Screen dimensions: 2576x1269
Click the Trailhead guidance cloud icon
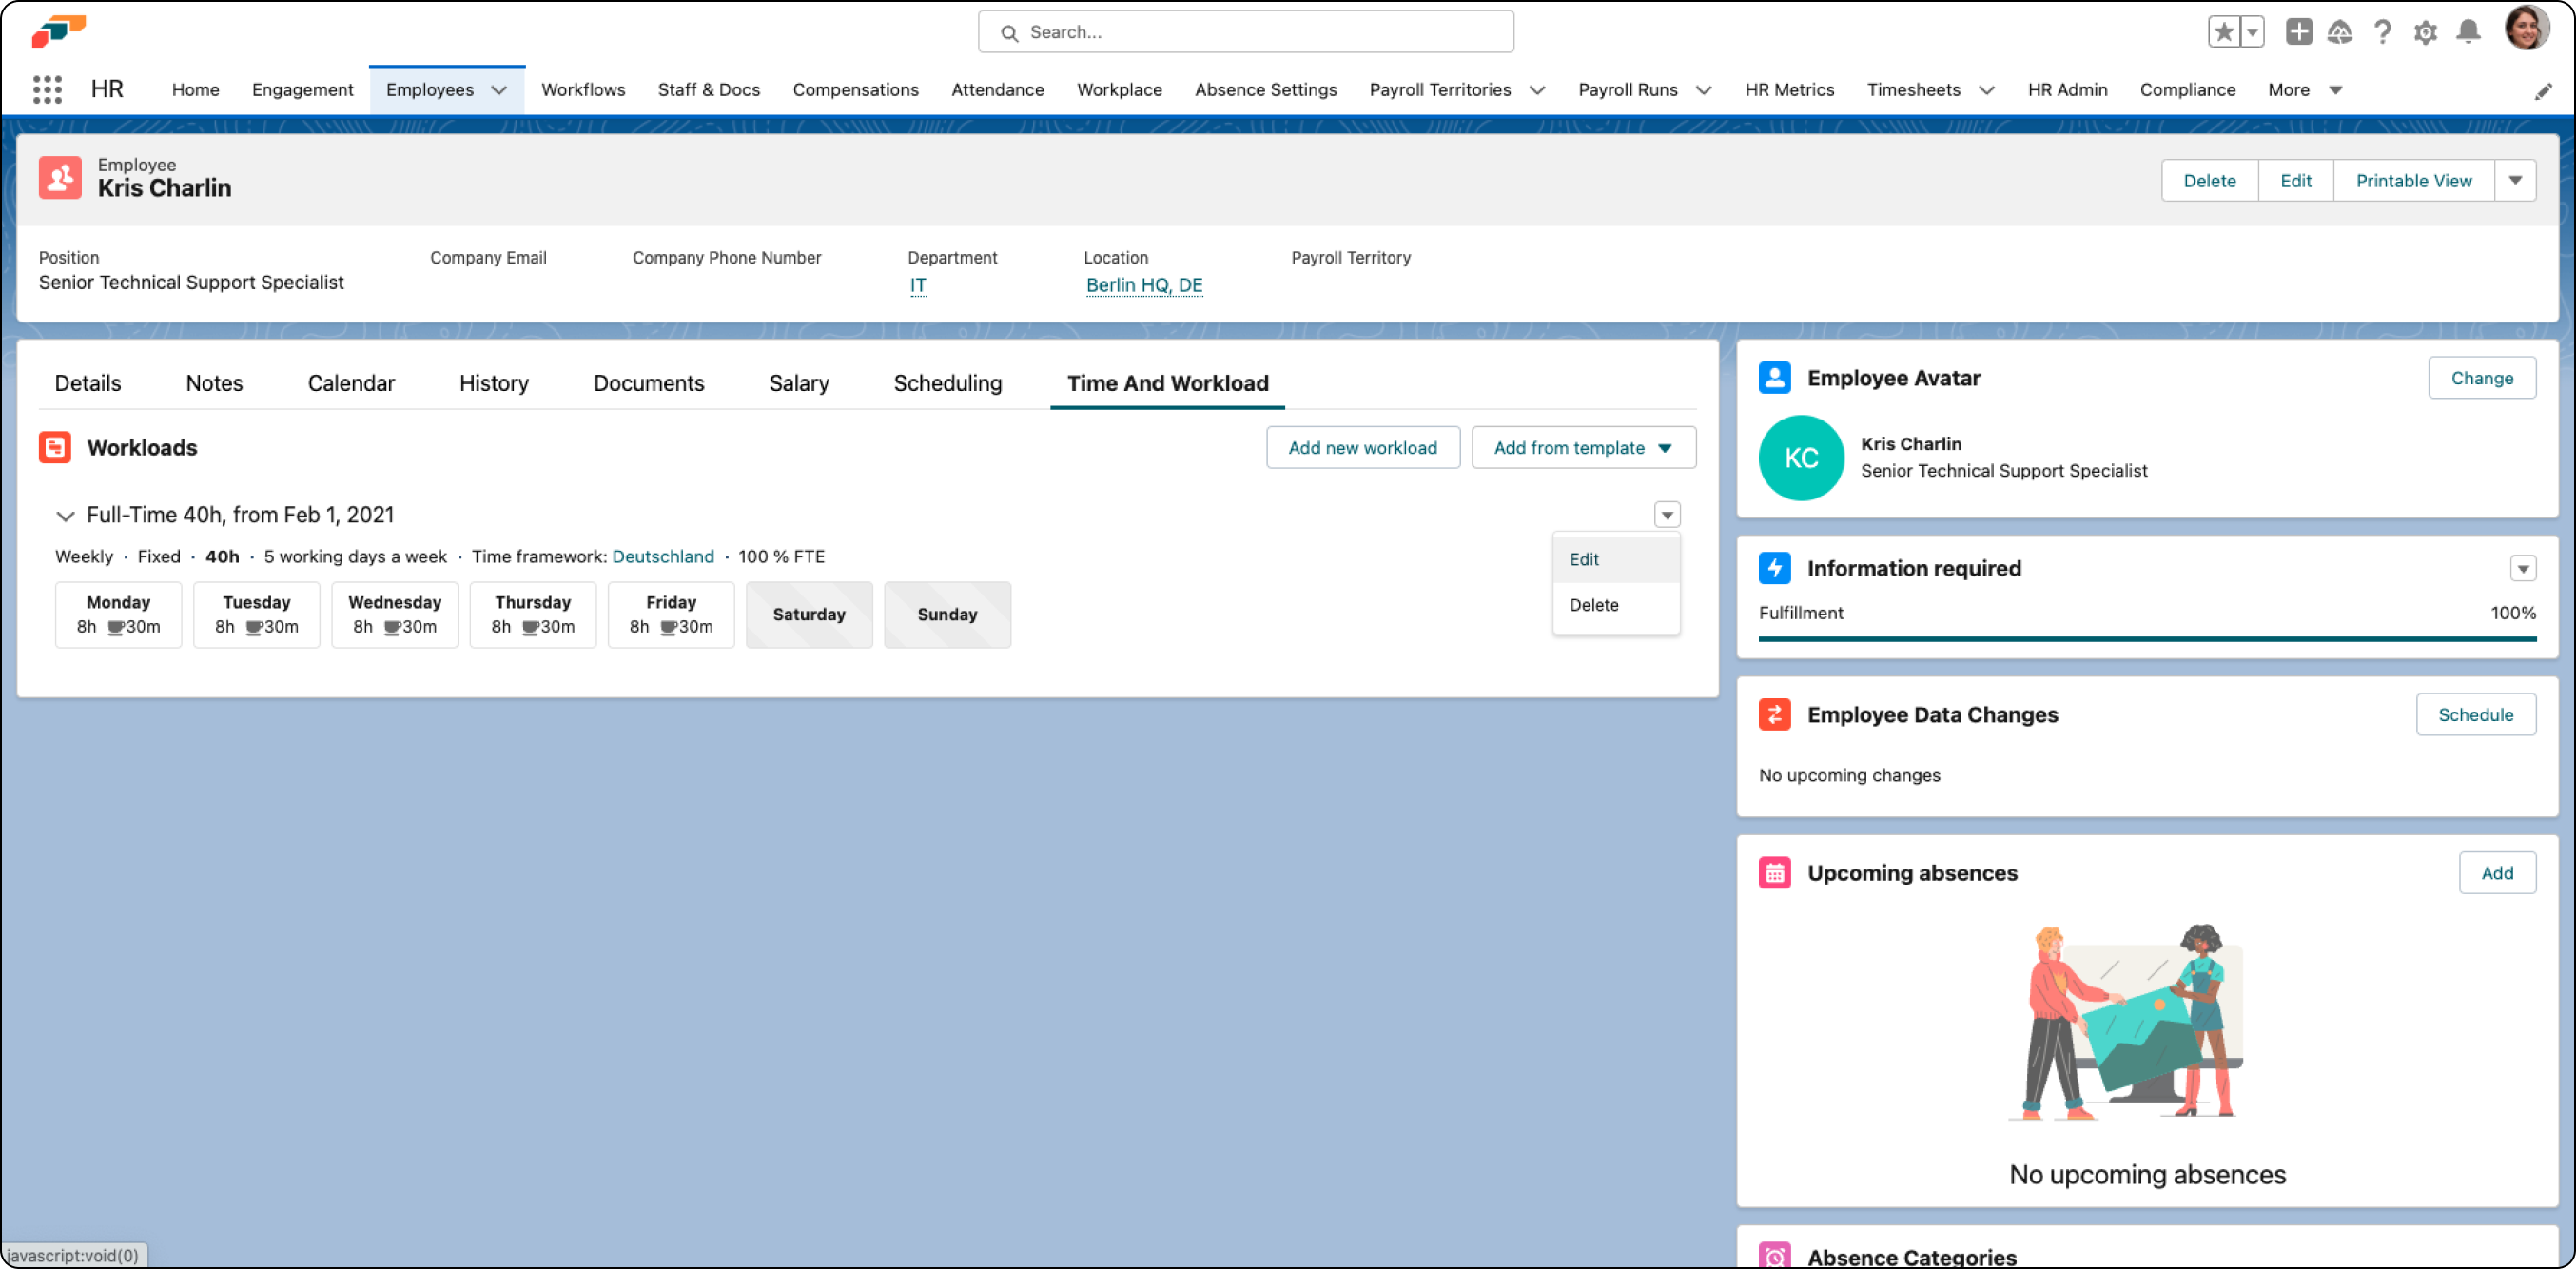tap(2340, 32)
